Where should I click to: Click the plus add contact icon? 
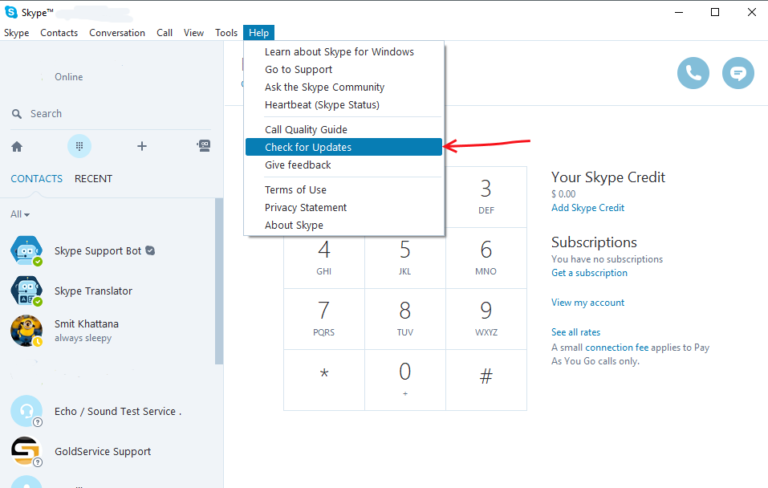142,146
